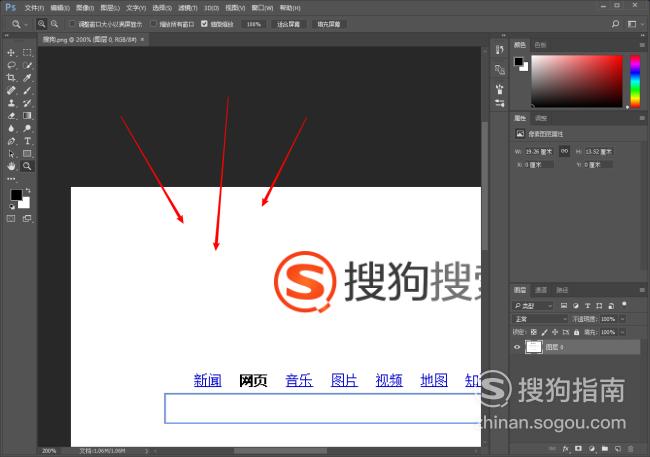Reset default foreground and background colors

click(x=12, y=206)
